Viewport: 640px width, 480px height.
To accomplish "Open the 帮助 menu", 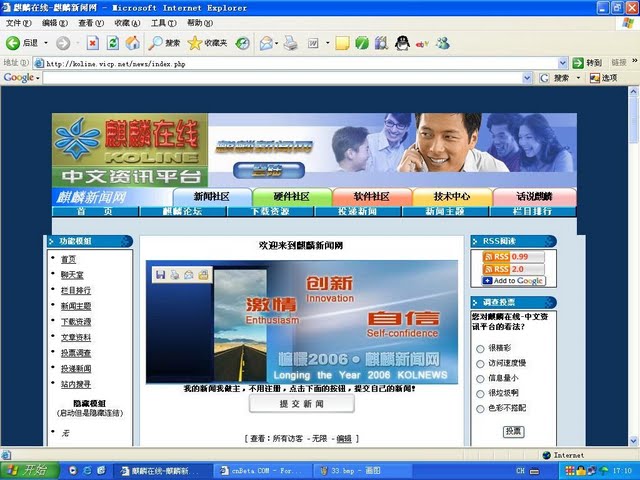I will 200,23.
